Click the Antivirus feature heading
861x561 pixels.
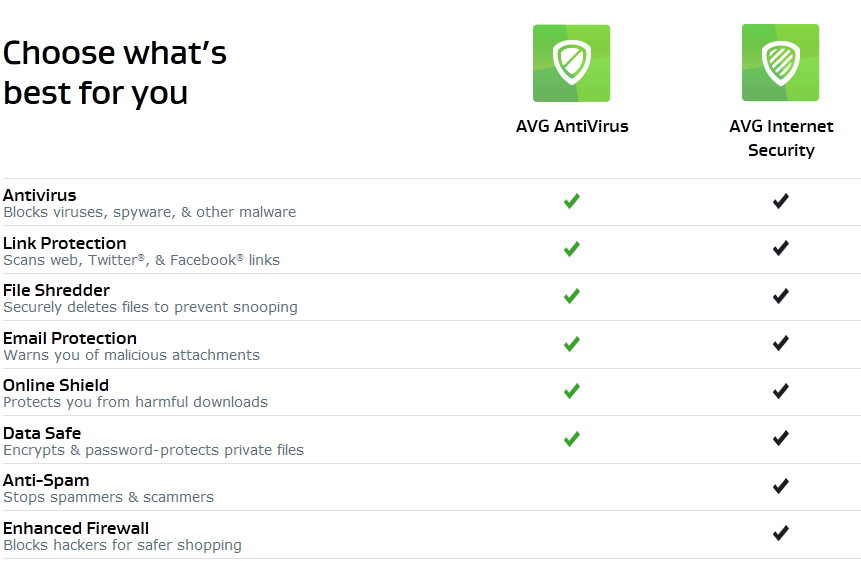pos(40,195)
